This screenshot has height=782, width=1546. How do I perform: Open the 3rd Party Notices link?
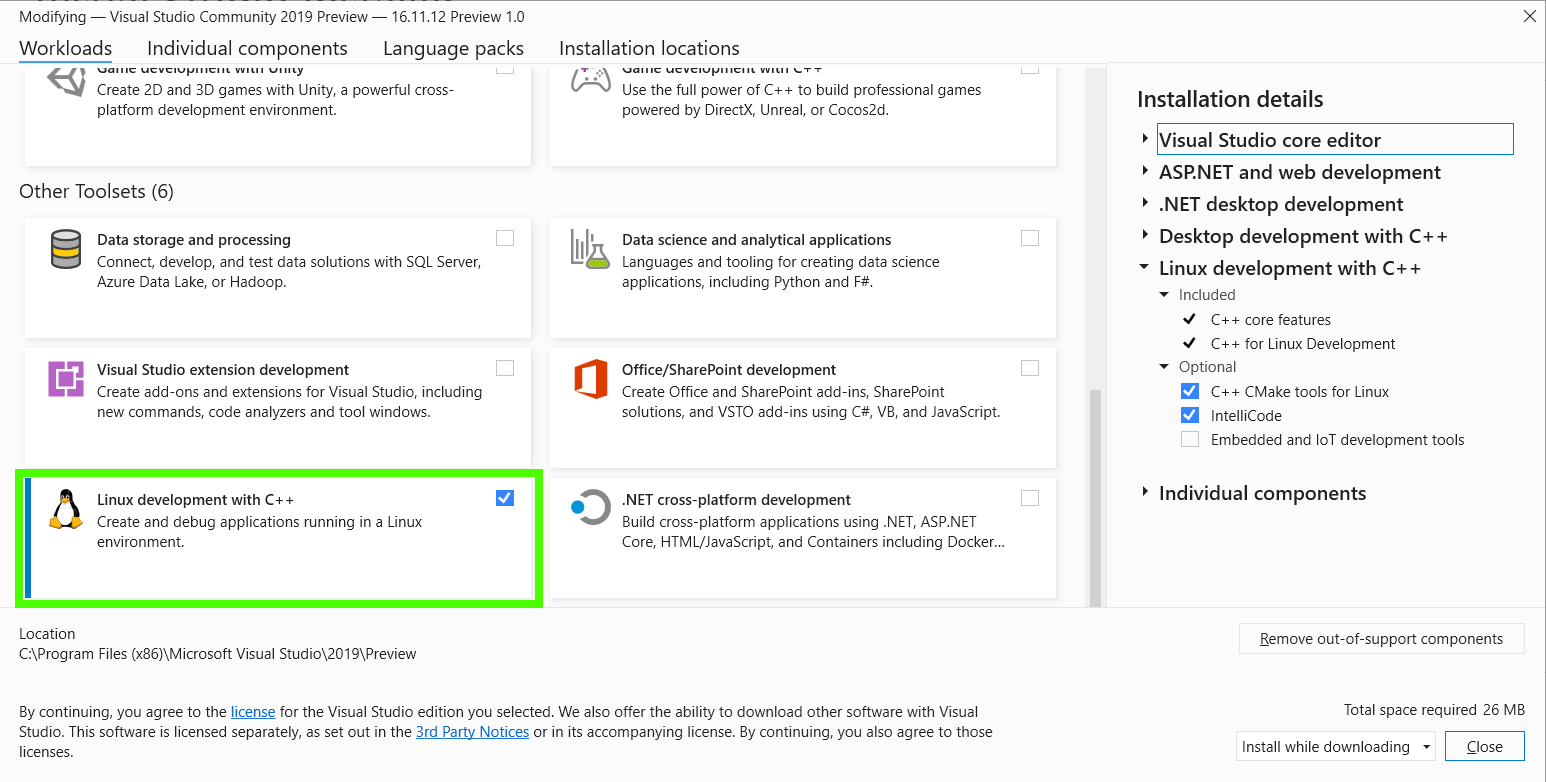point(472,732)
